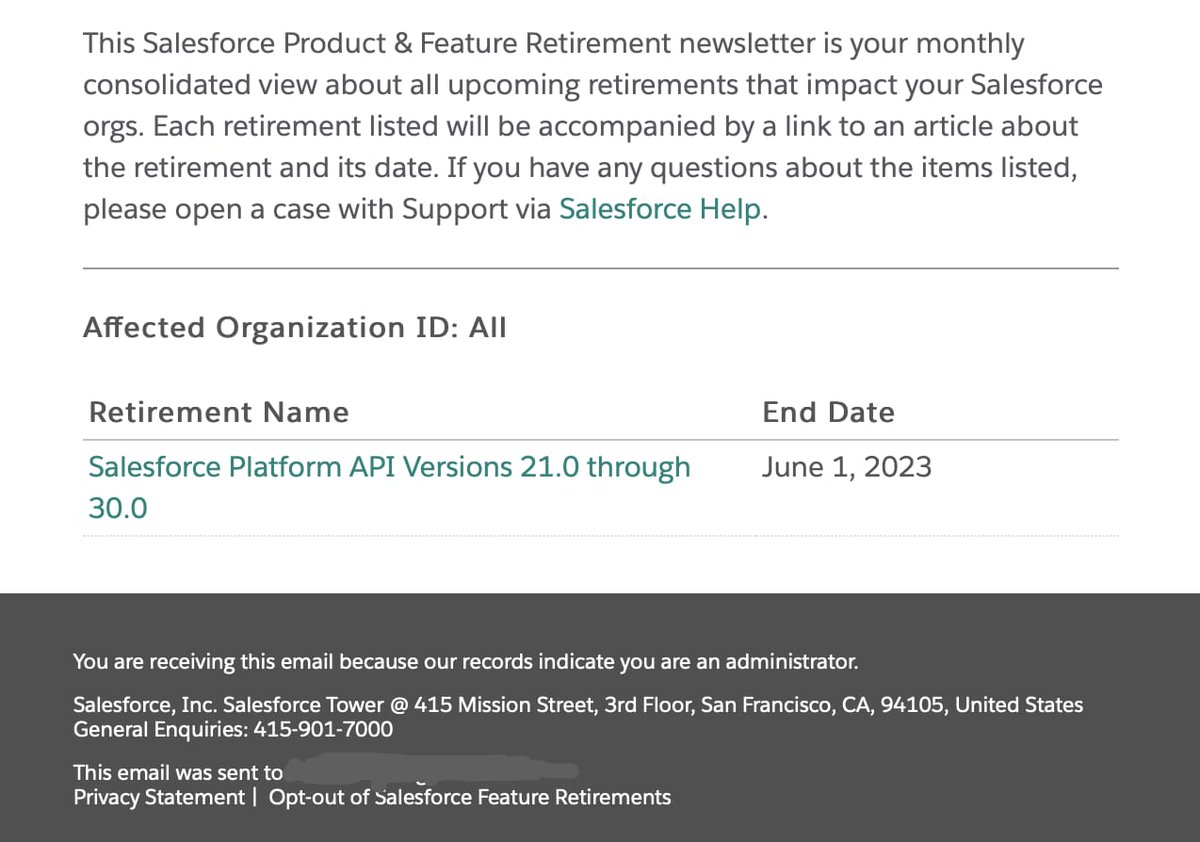The height and width of the screenshot is (842, 1200).
Task: Click Opt-out of Salesforce Feature Retirements link
Action: (x=470, y=797)
